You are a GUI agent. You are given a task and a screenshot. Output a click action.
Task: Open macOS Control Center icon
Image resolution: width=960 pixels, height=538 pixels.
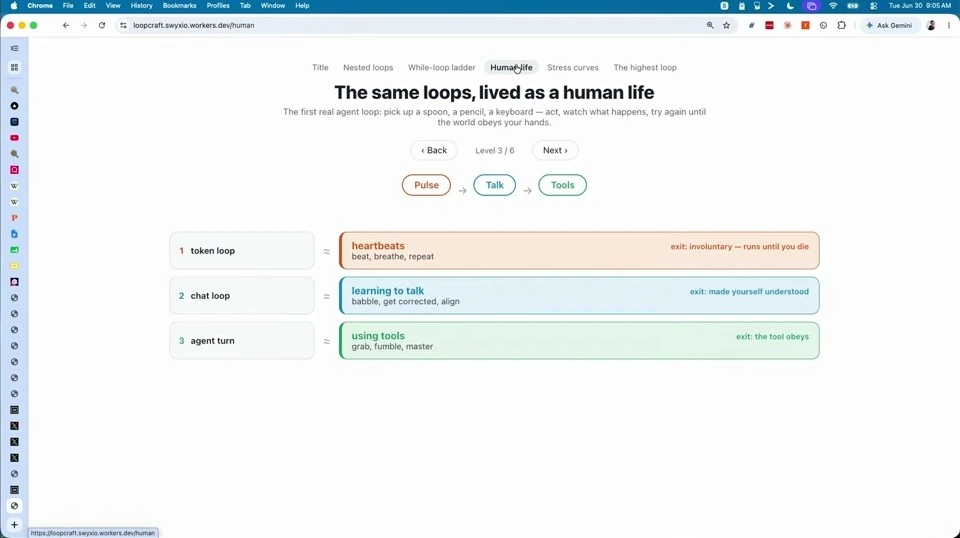(x=874, y=6)
